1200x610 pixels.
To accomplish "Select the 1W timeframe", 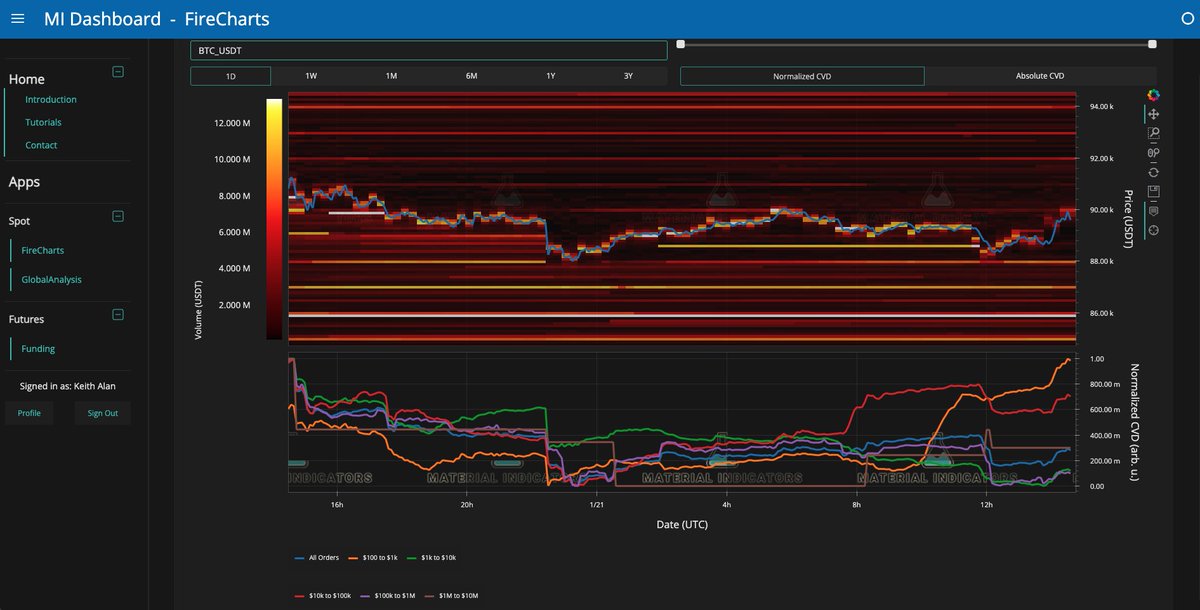I will 311,76.
